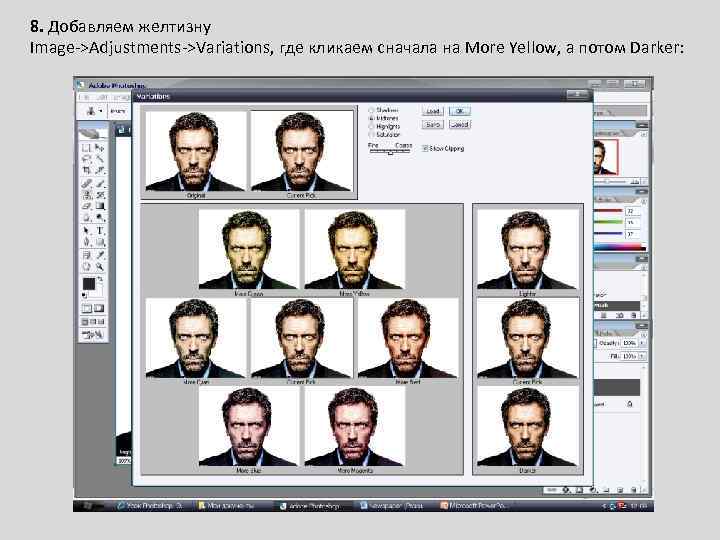Click the More Yellow thumbnail

355,249
